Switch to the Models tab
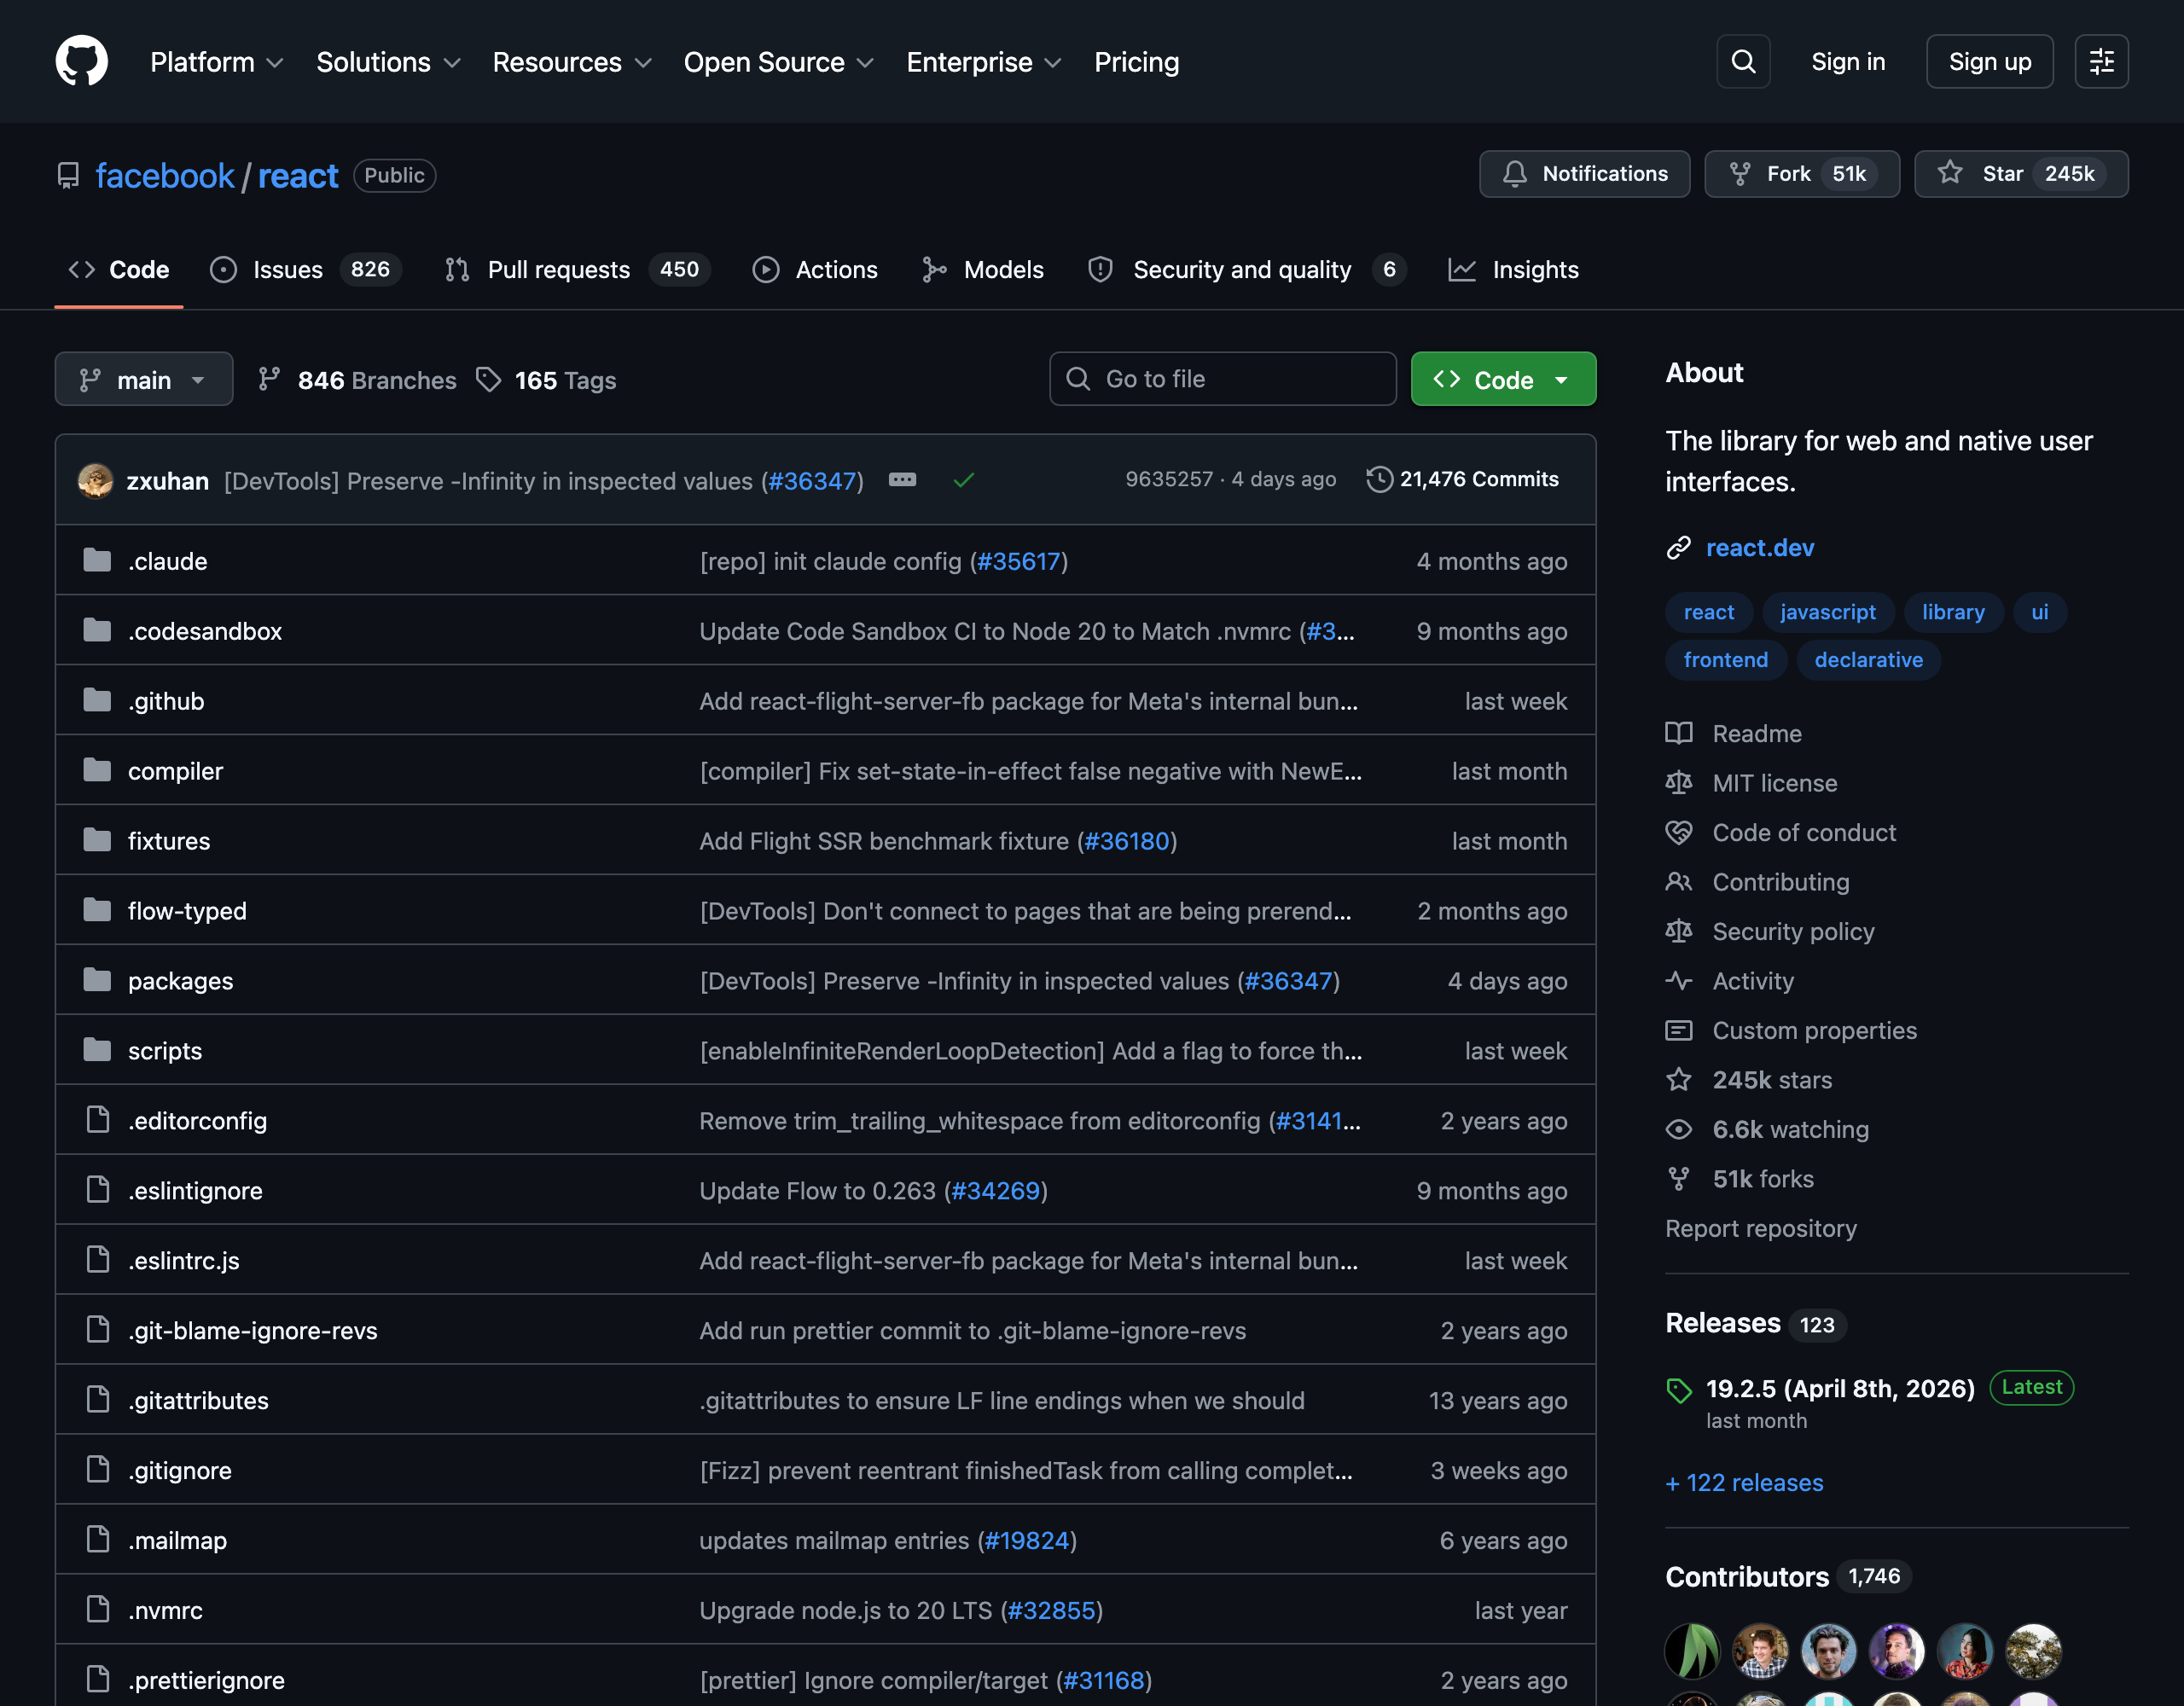This screenshot has height=1706, width=2184. tap(983, 270)
